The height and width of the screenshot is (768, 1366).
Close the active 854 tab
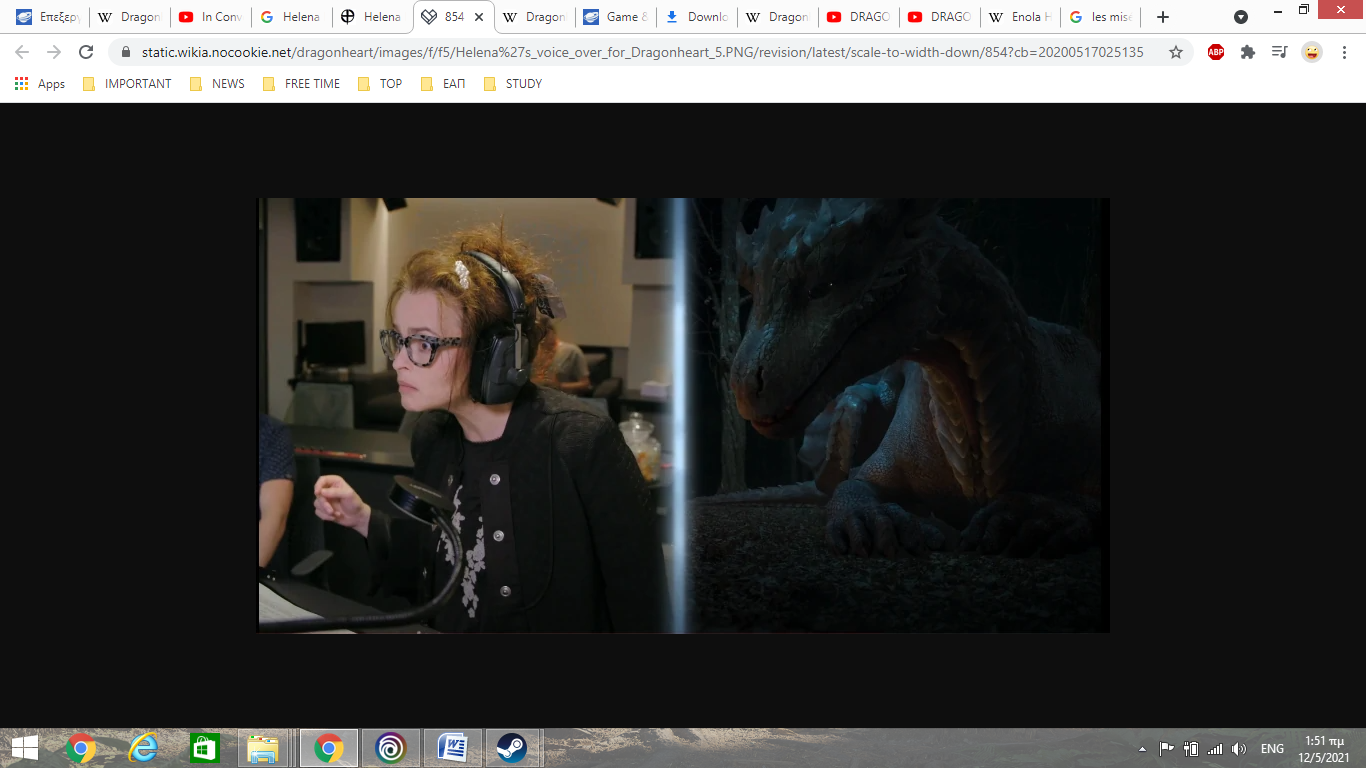(479, 17)
